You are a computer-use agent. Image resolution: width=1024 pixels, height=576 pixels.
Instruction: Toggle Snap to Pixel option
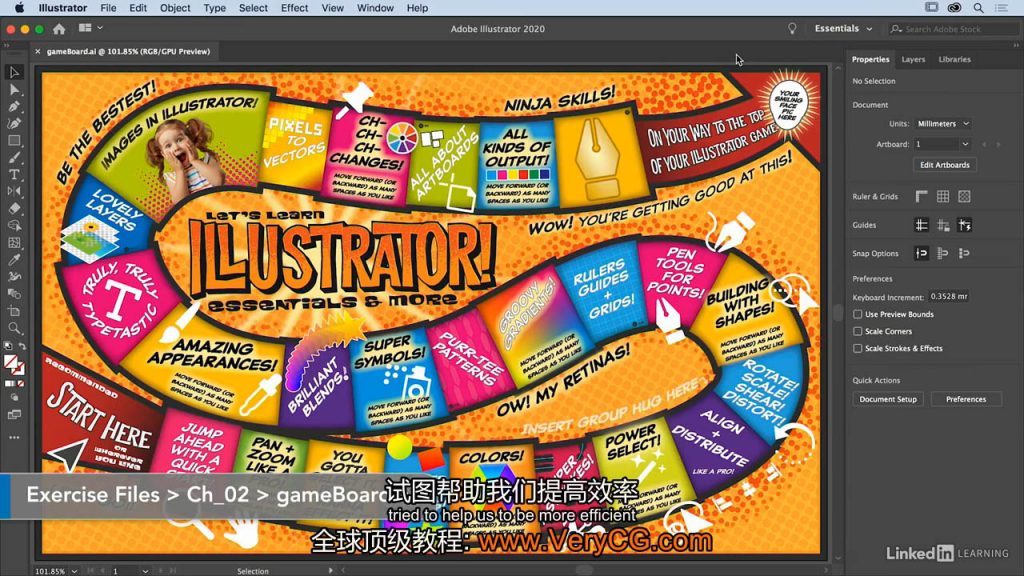point(965,253)
